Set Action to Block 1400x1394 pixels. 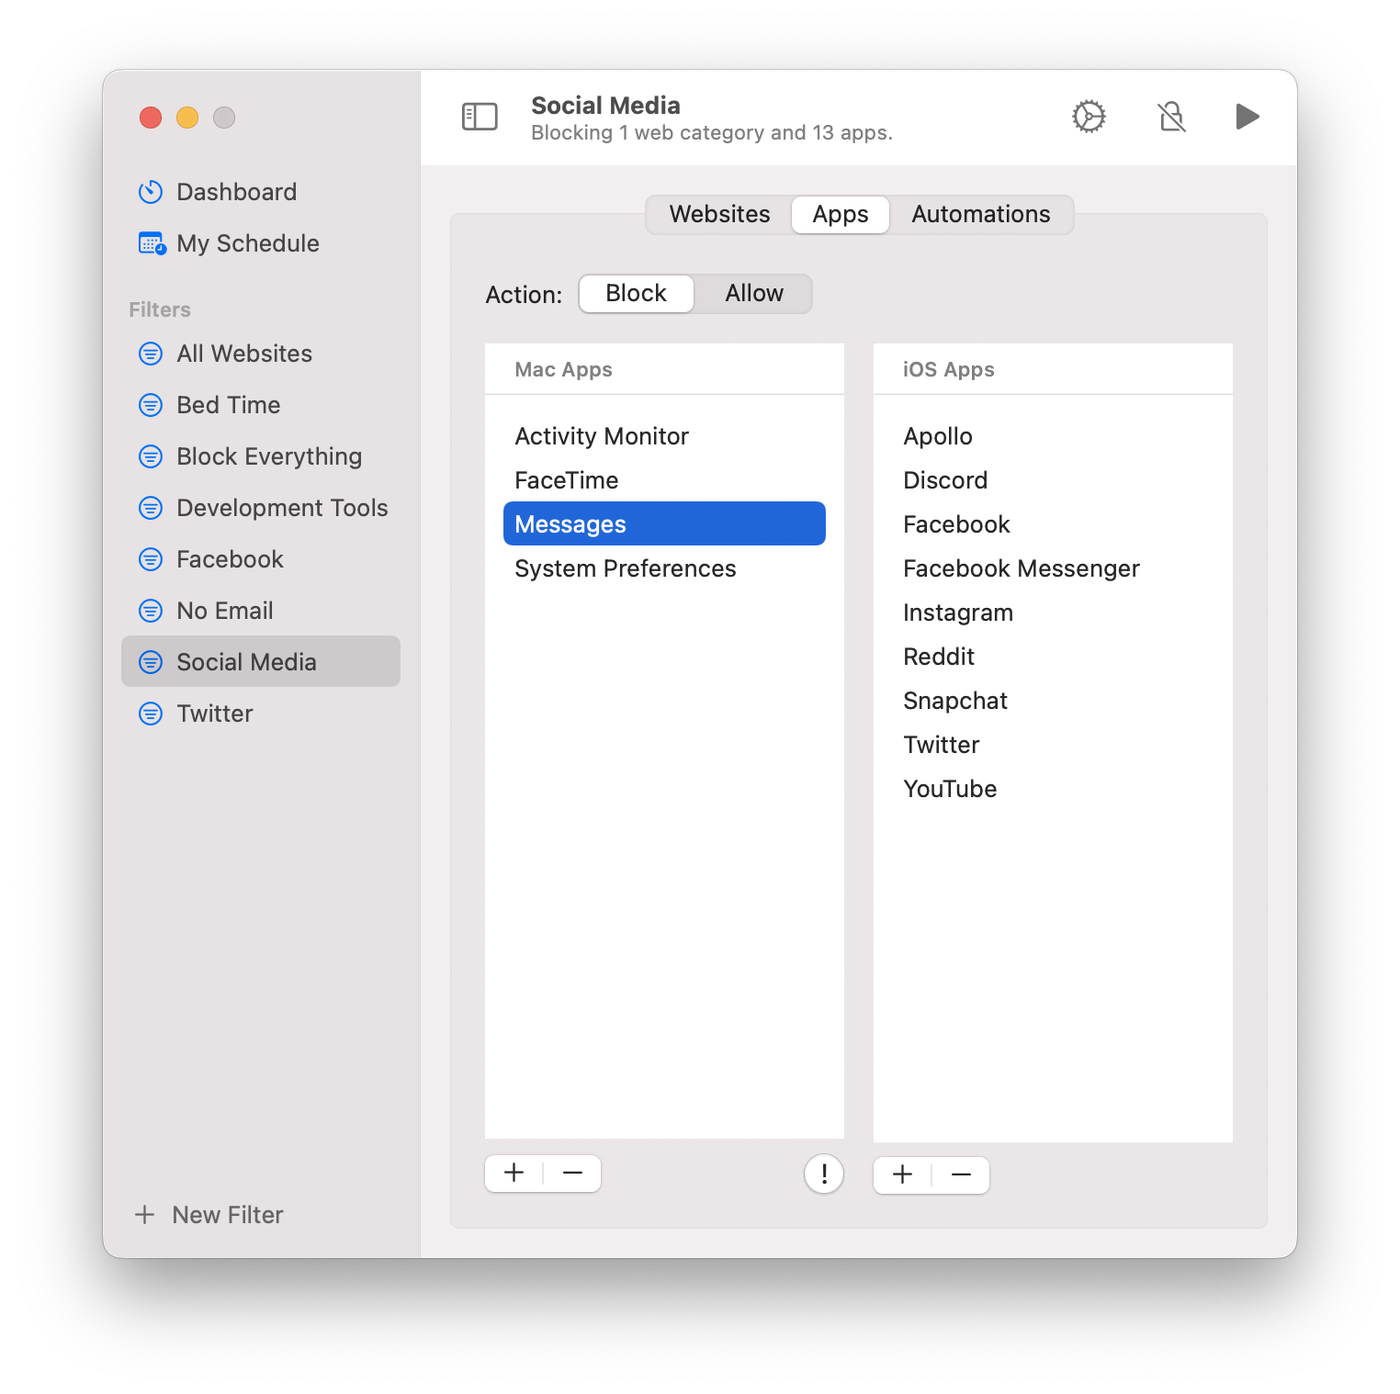[x=636, y=294]
